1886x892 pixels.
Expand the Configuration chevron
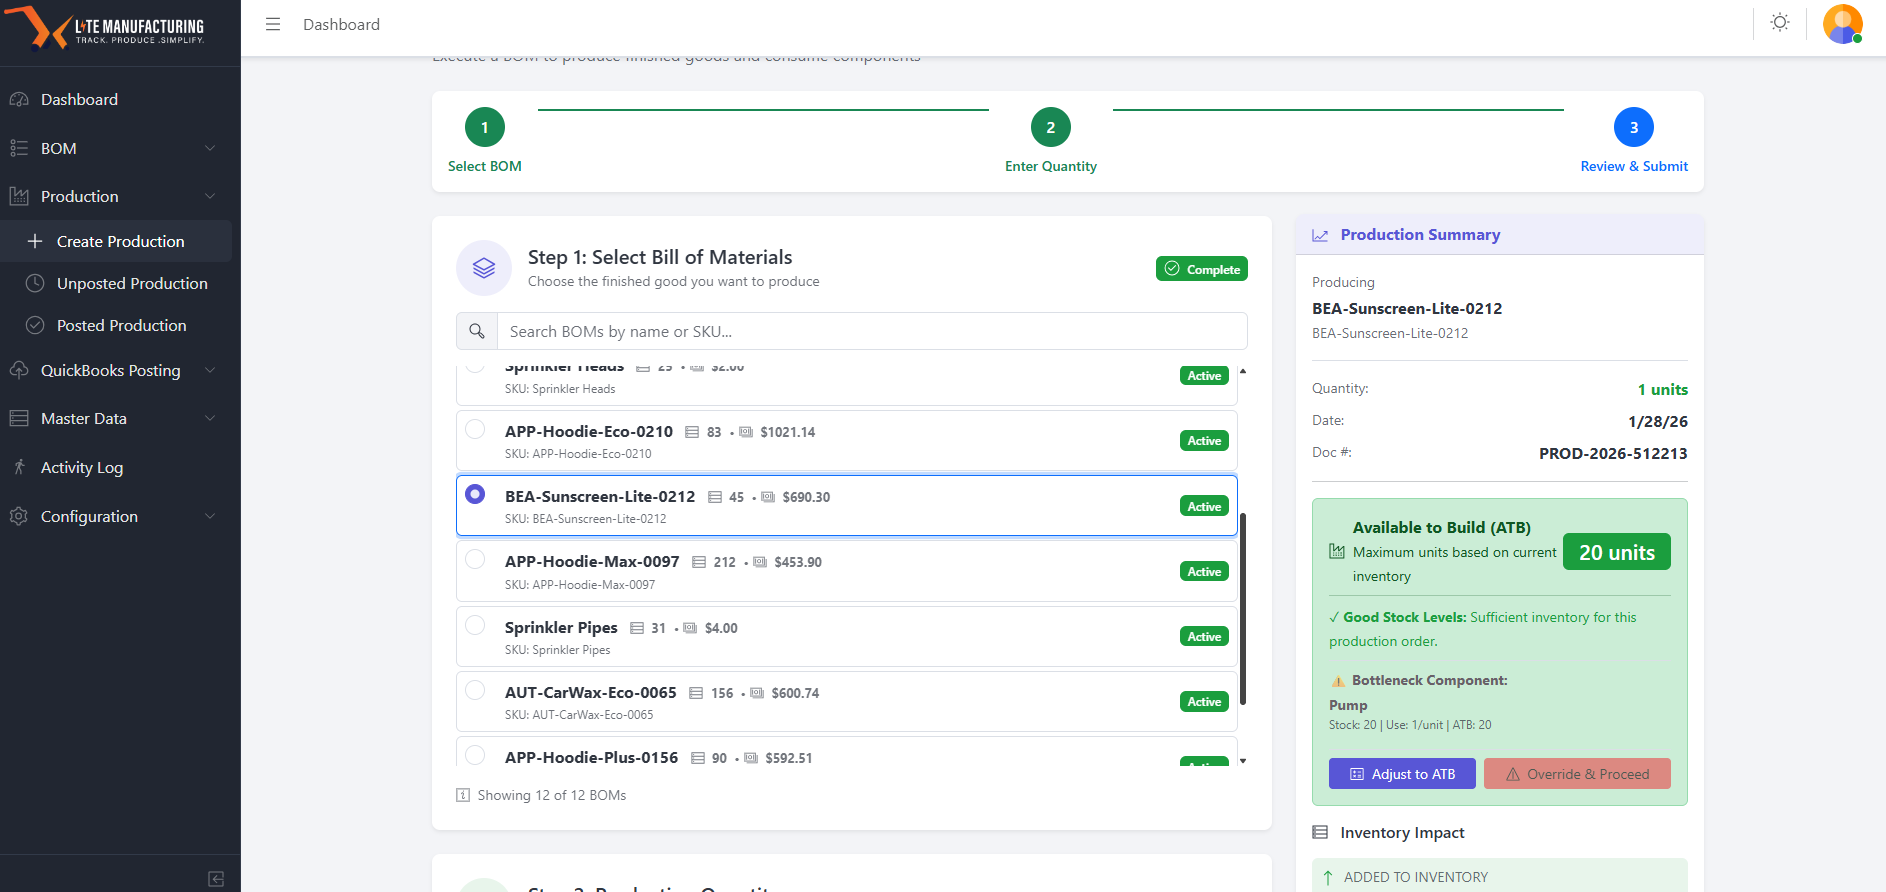click(x=210, y=516)
